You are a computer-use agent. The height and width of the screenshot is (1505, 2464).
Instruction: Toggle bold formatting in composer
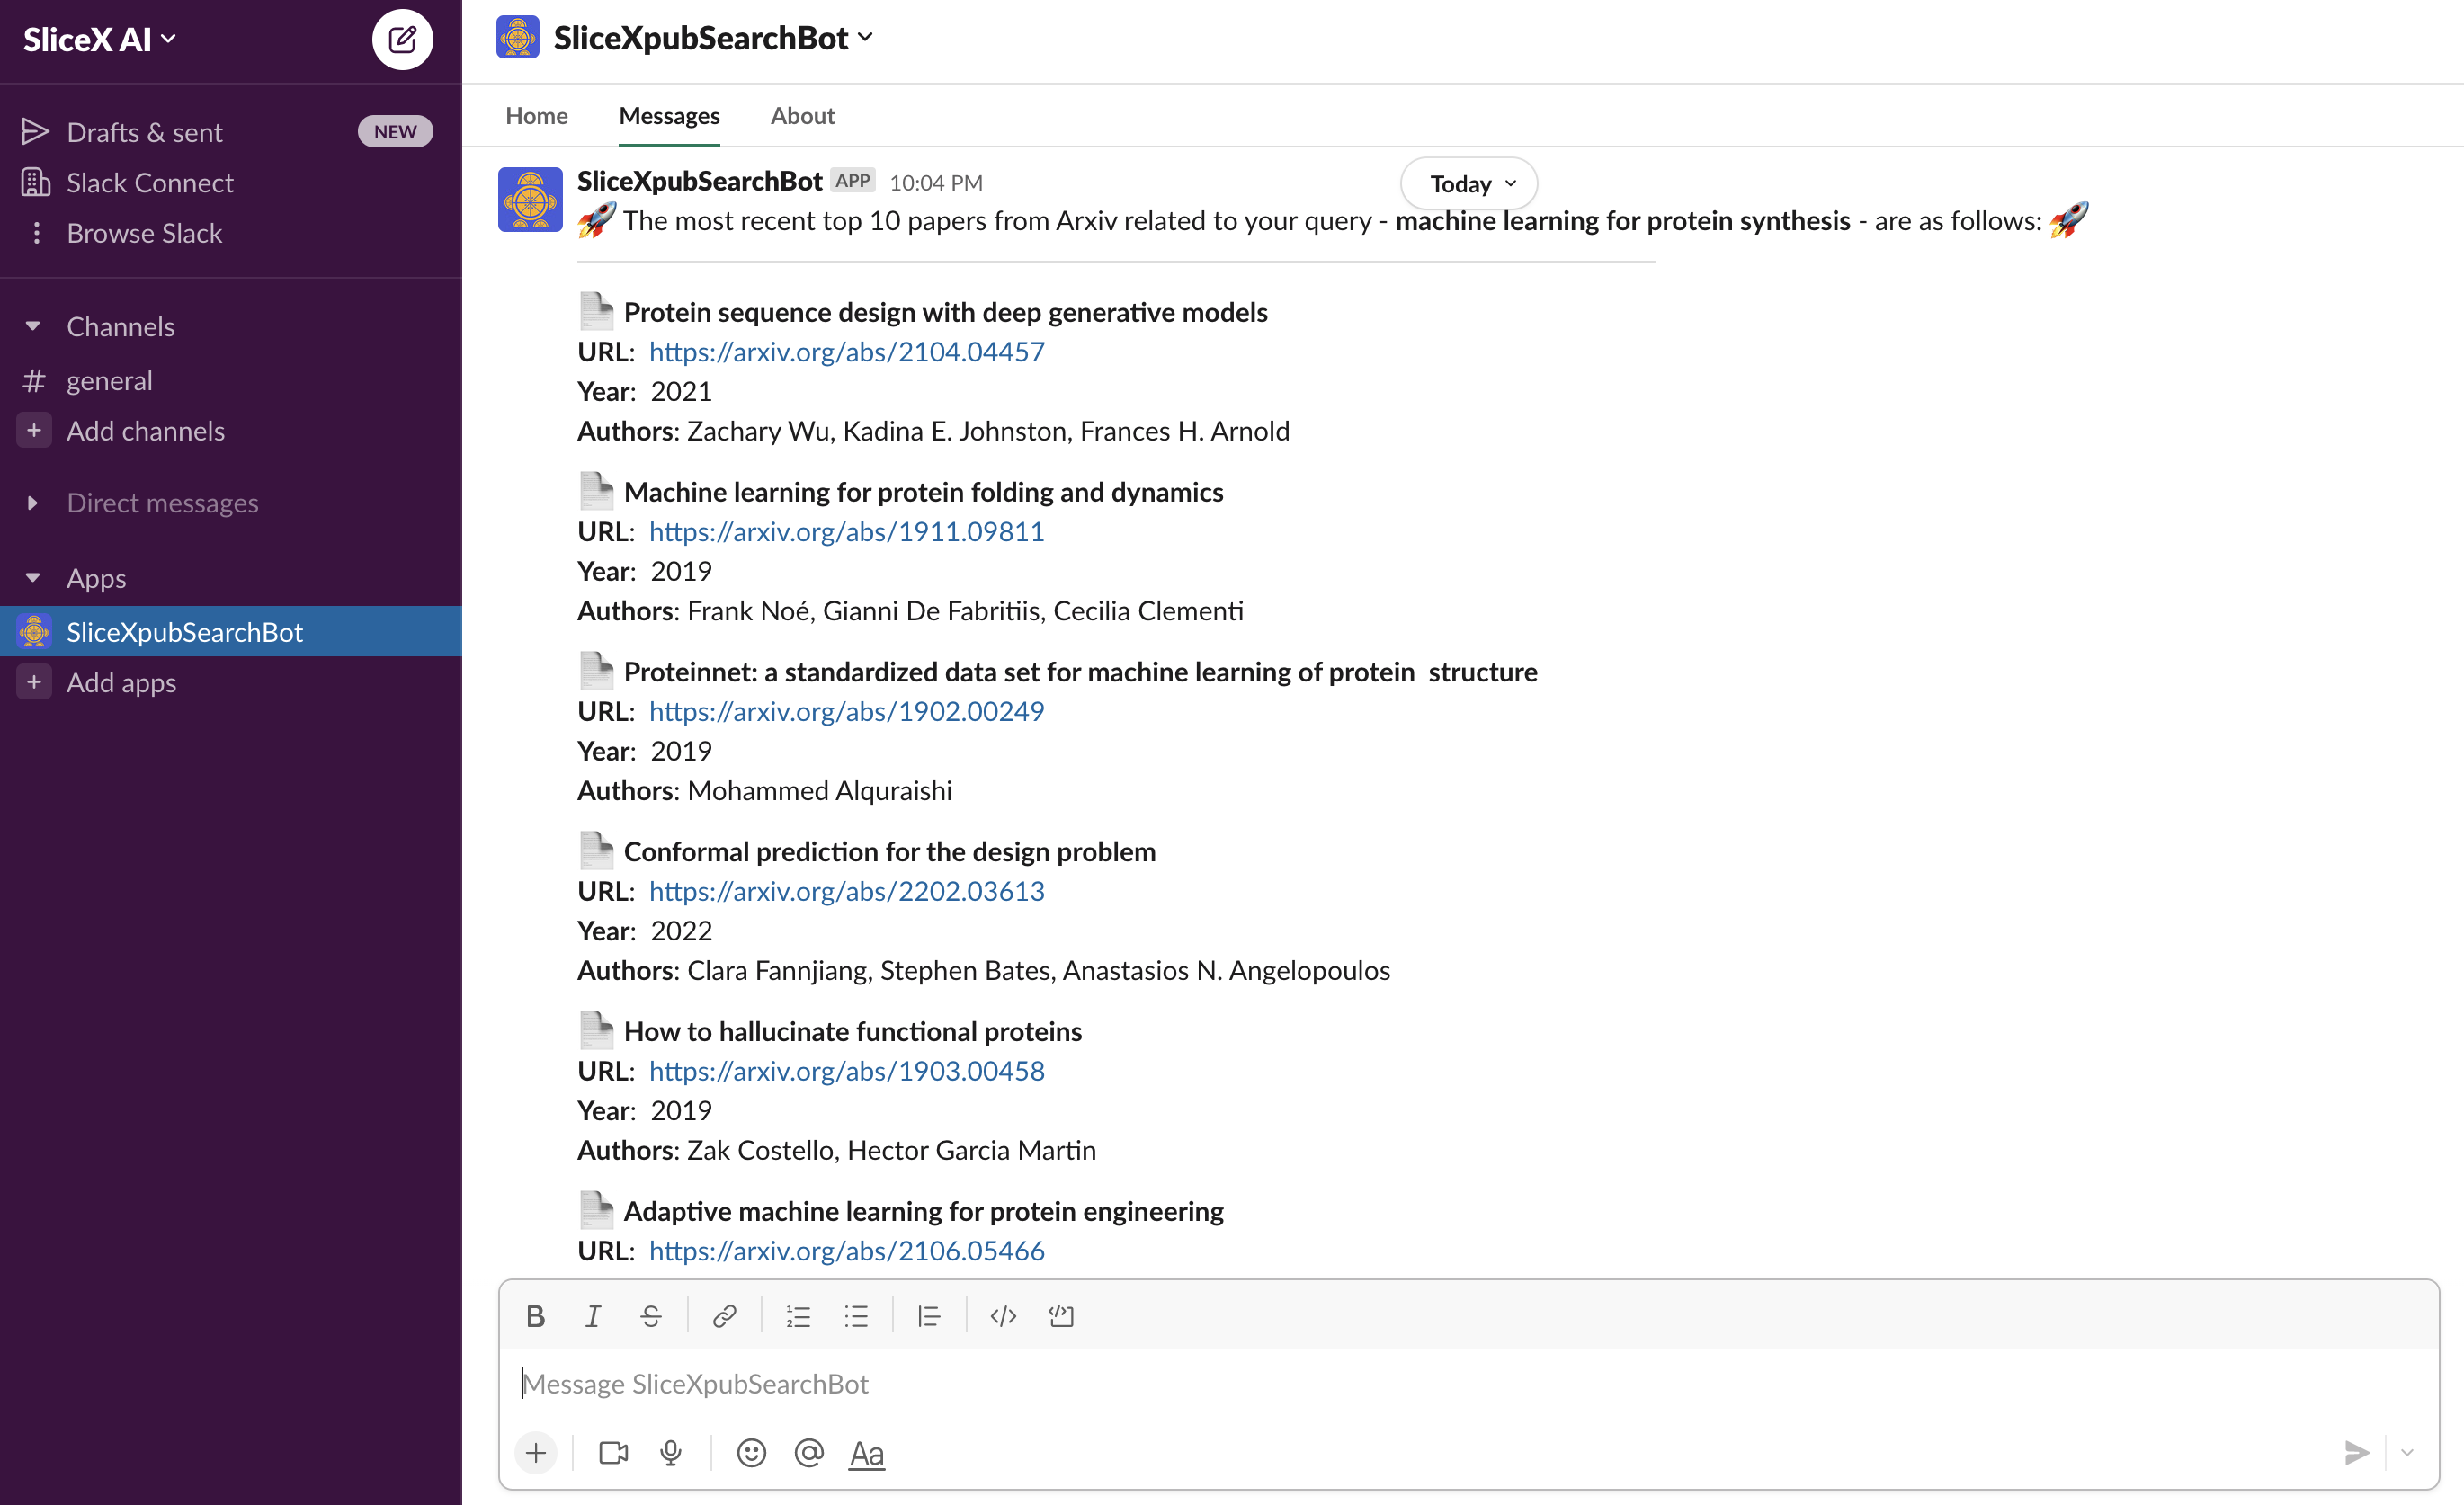pos(535,1316)
